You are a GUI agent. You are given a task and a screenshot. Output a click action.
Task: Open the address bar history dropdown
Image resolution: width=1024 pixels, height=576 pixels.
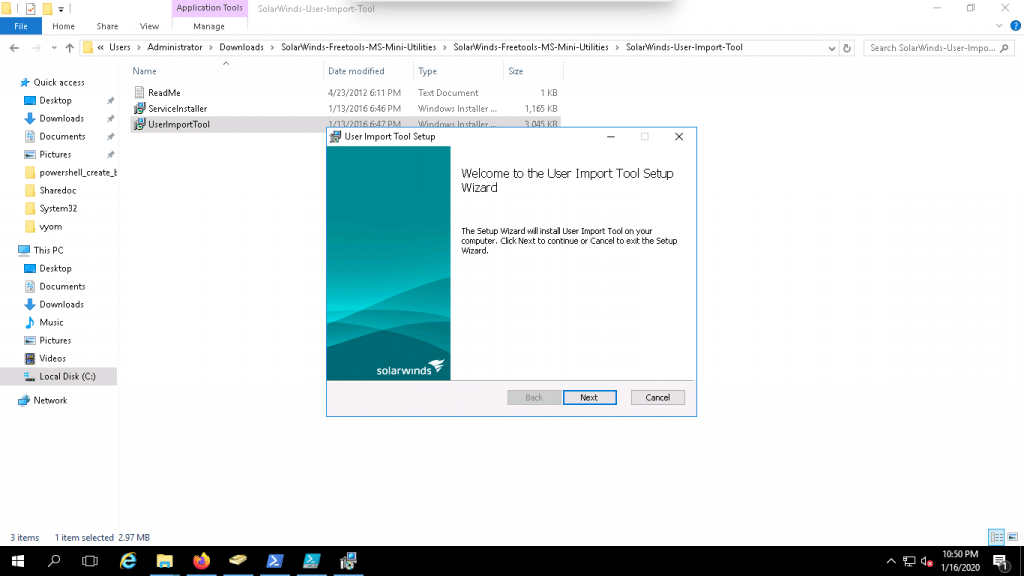point(832,47)
